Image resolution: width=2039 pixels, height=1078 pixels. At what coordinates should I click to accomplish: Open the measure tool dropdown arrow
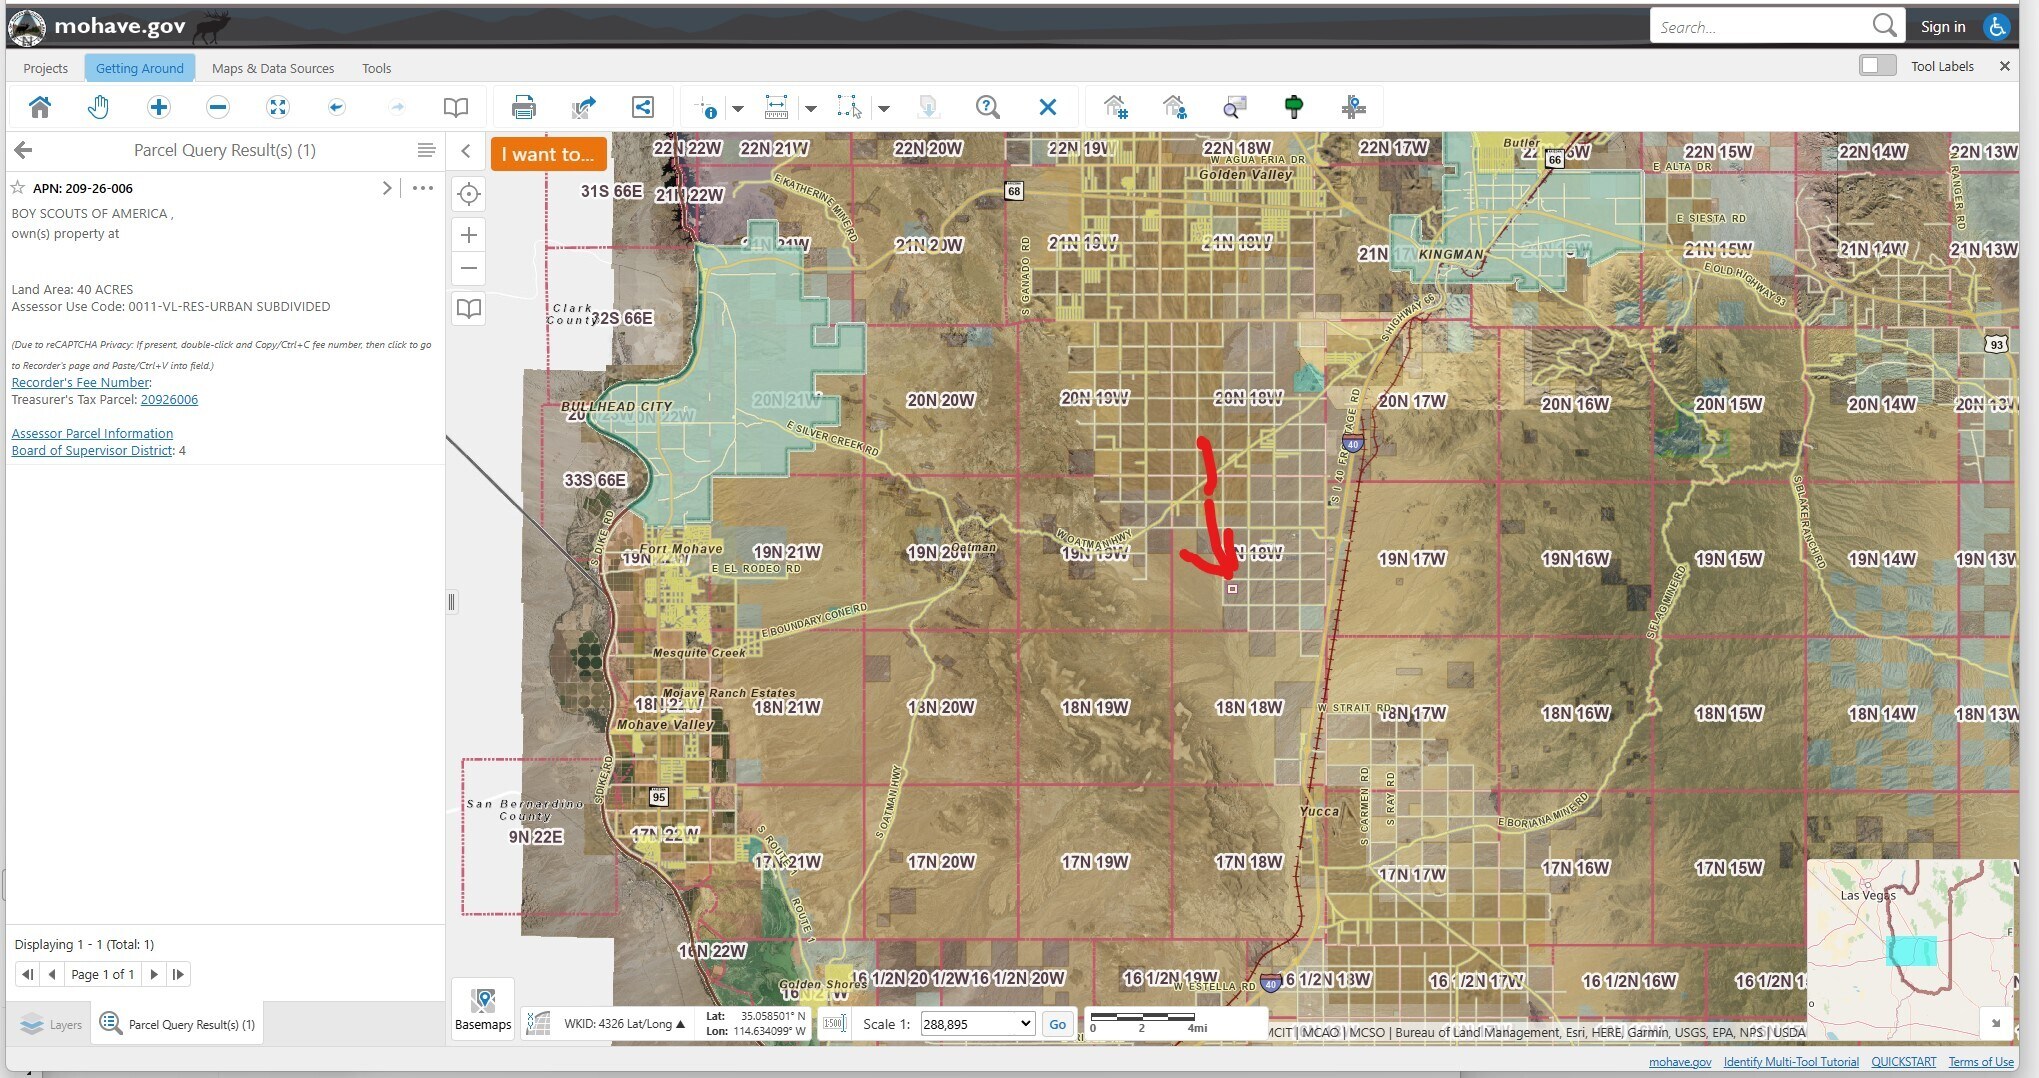tap(811, 108)
